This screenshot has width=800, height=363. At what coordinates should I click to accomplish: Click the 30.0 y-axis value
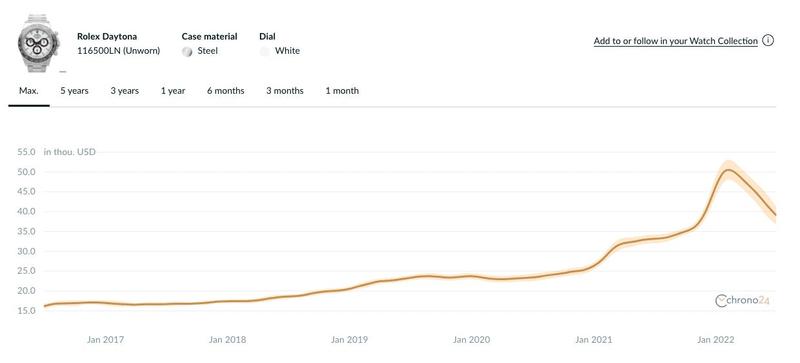[x=26, y=251]
